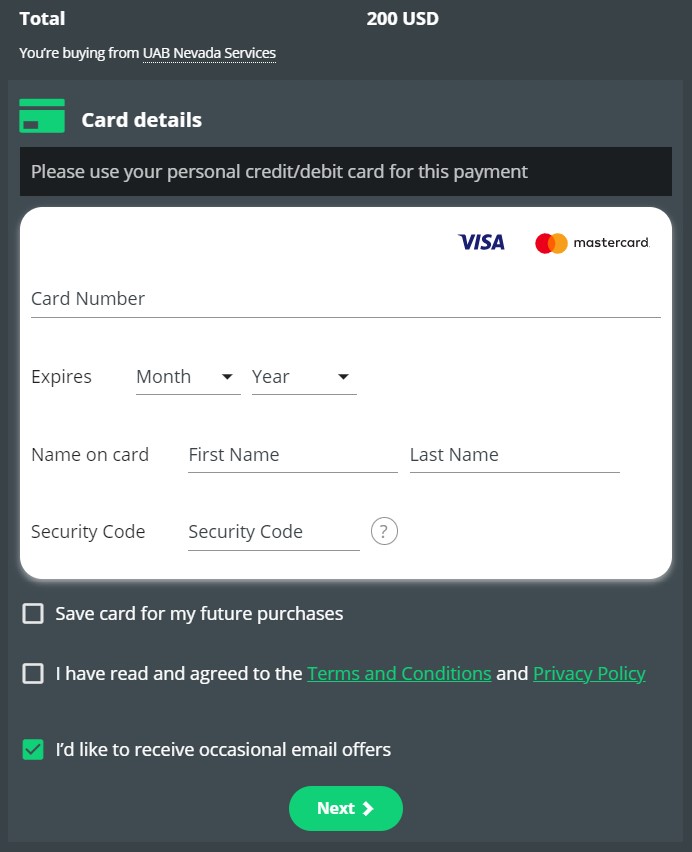
Task: Open the expiry Year dropdown
Action: click(303, 377)
